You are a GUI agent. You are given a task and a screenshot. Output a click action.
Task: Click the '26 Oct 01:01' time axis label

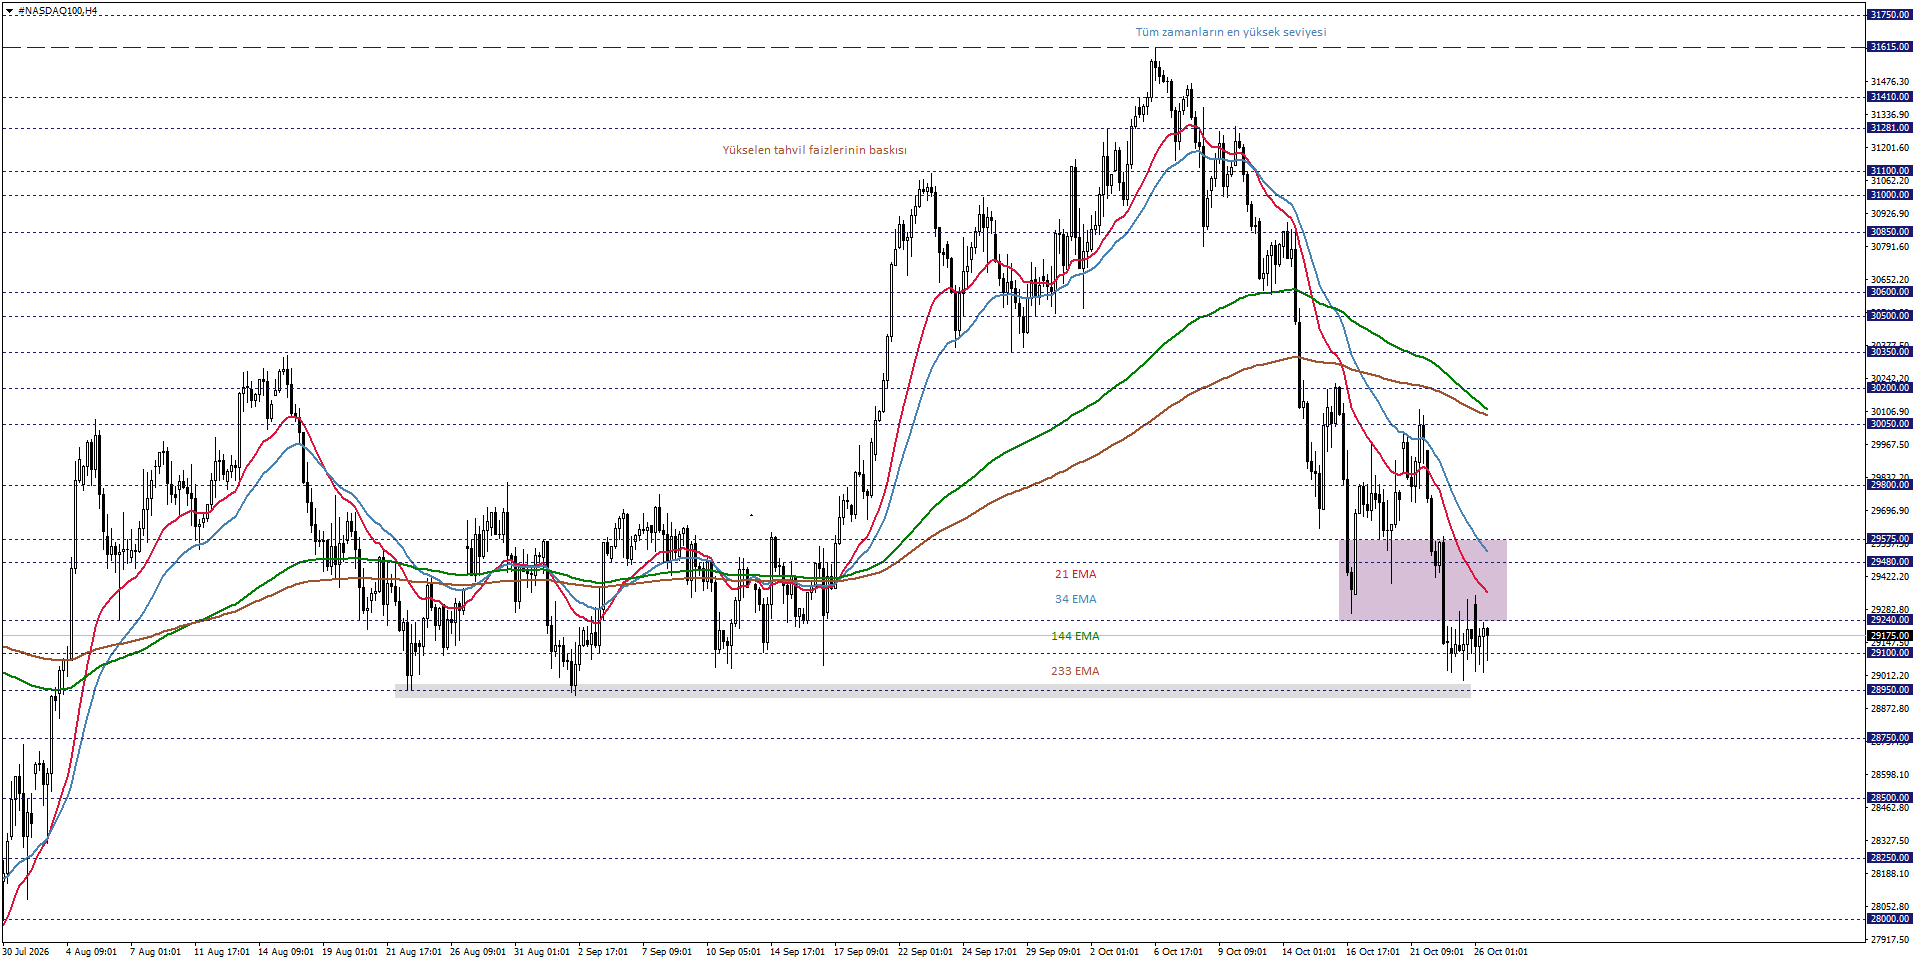click(1500, 952)
